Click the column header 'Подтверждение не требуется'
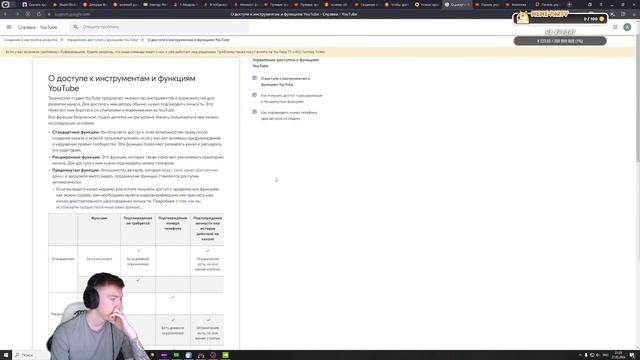 tap(138, 221)
